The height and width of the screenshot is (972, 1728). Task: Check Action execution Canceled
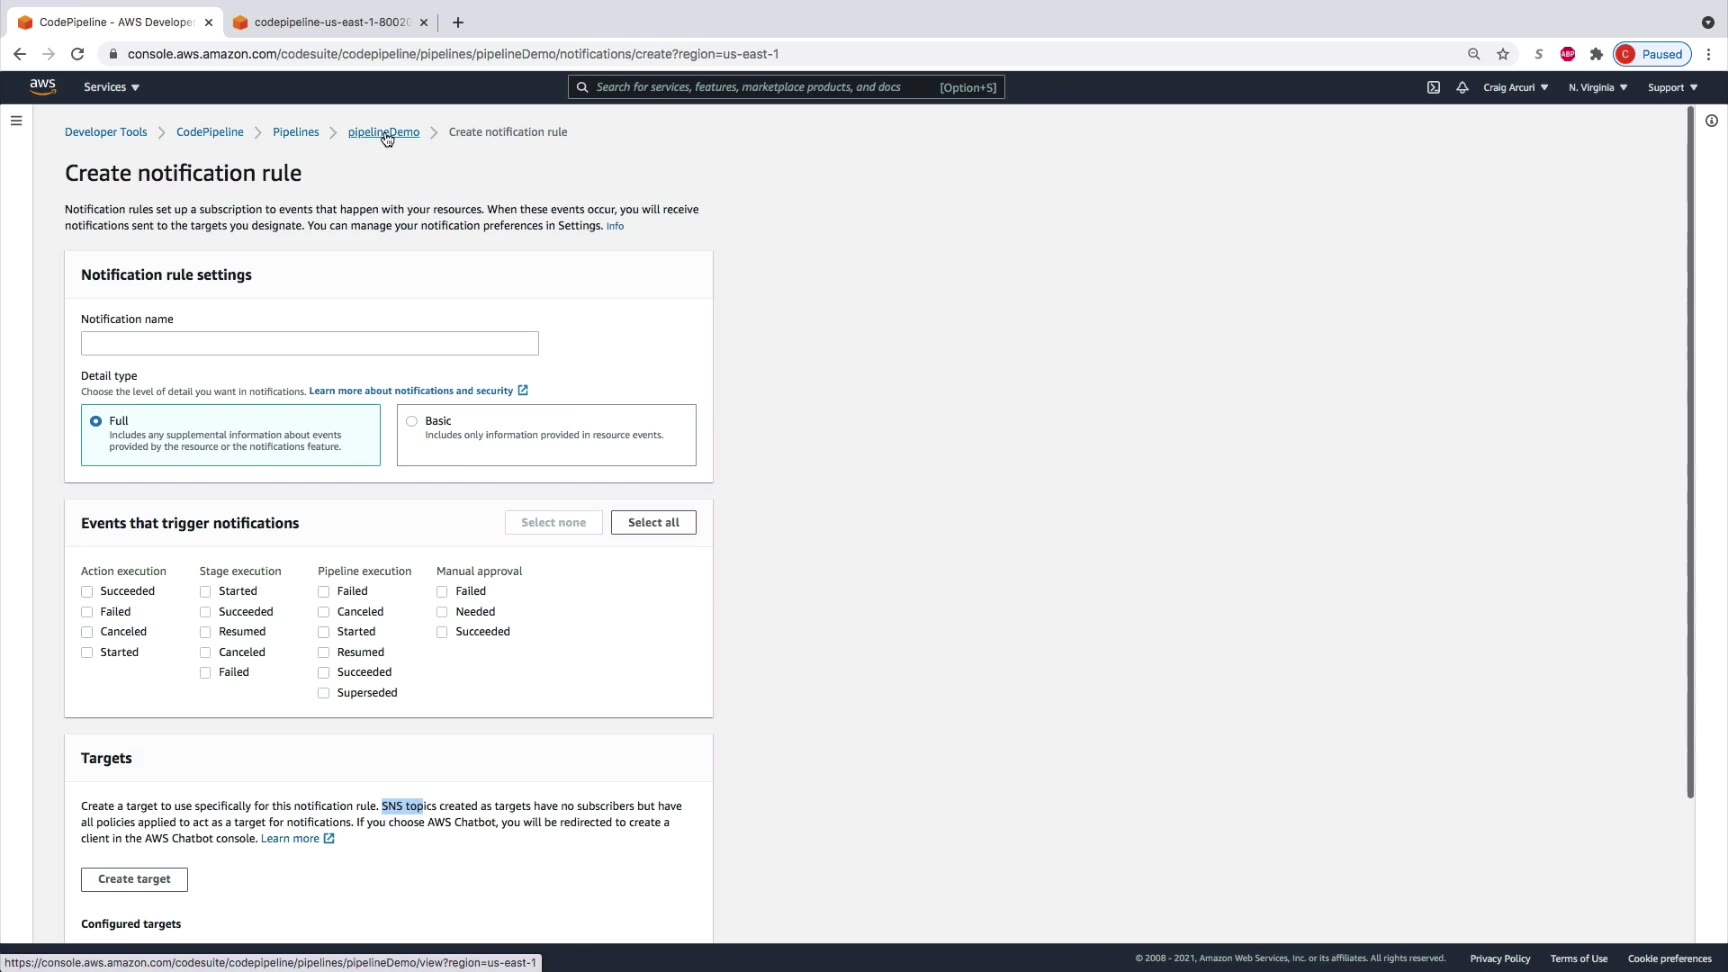87,632
